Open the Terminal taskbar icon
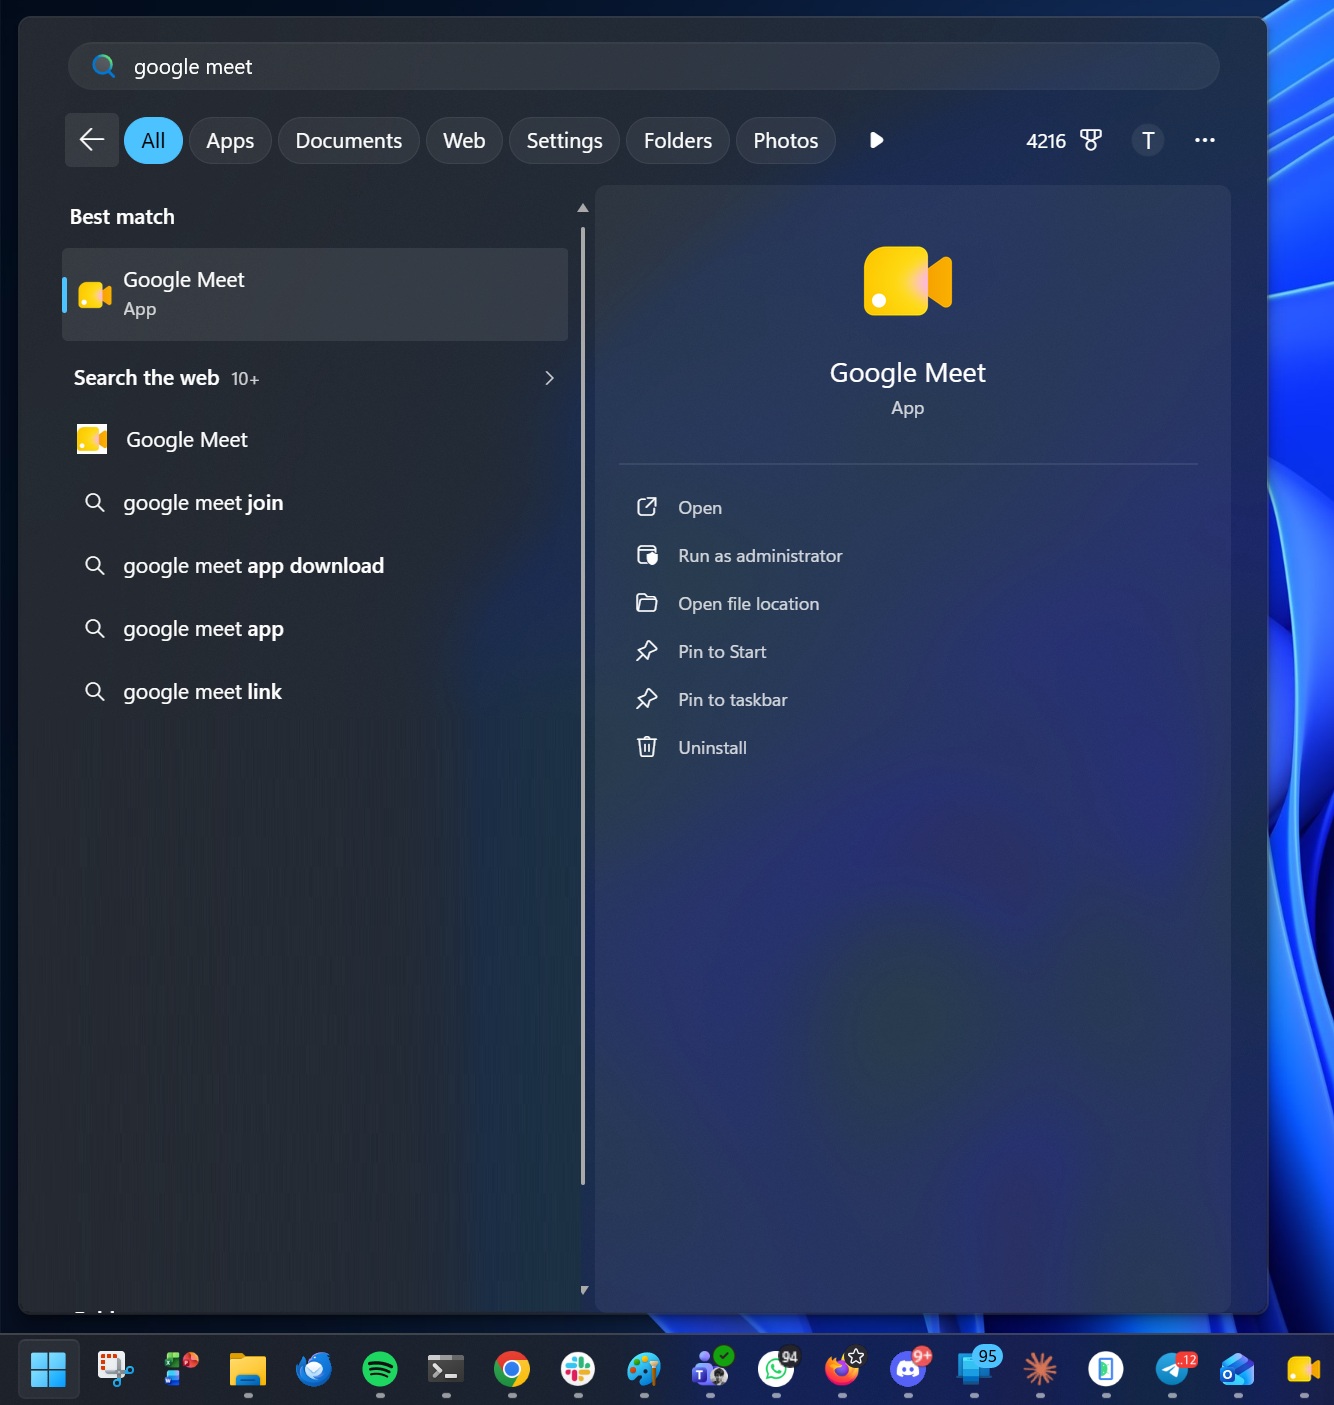 point(445,1369)
